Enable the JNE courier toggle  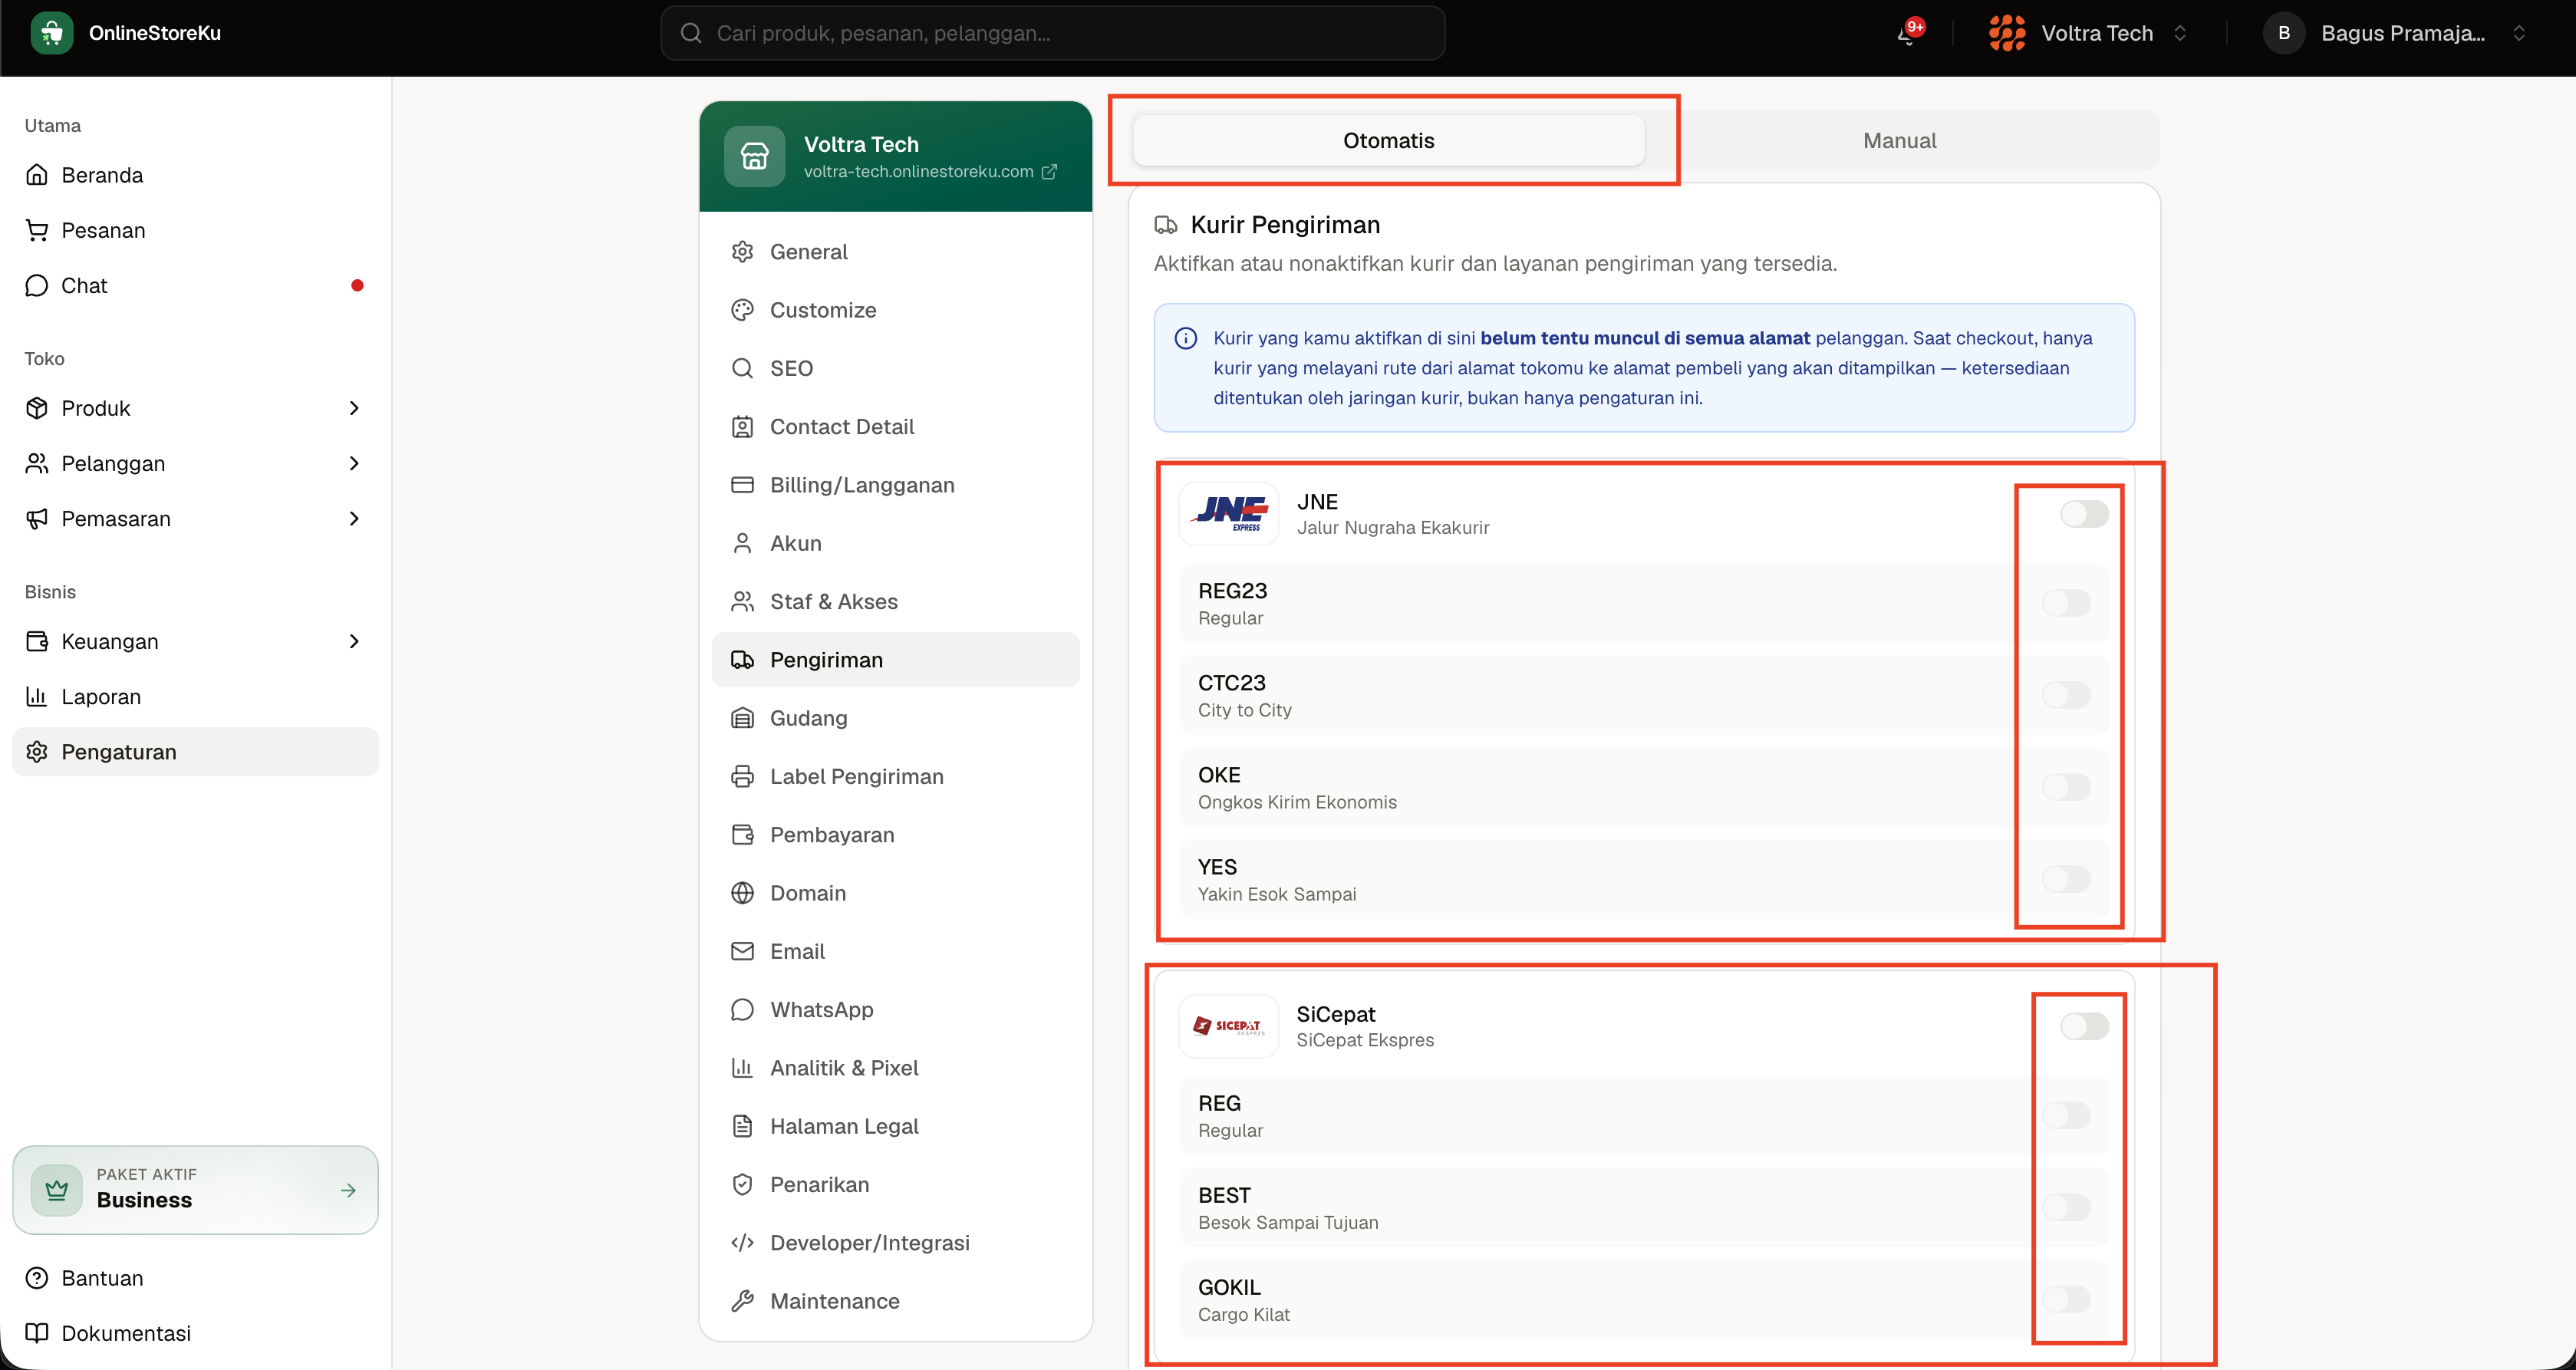click(2084, 514)
